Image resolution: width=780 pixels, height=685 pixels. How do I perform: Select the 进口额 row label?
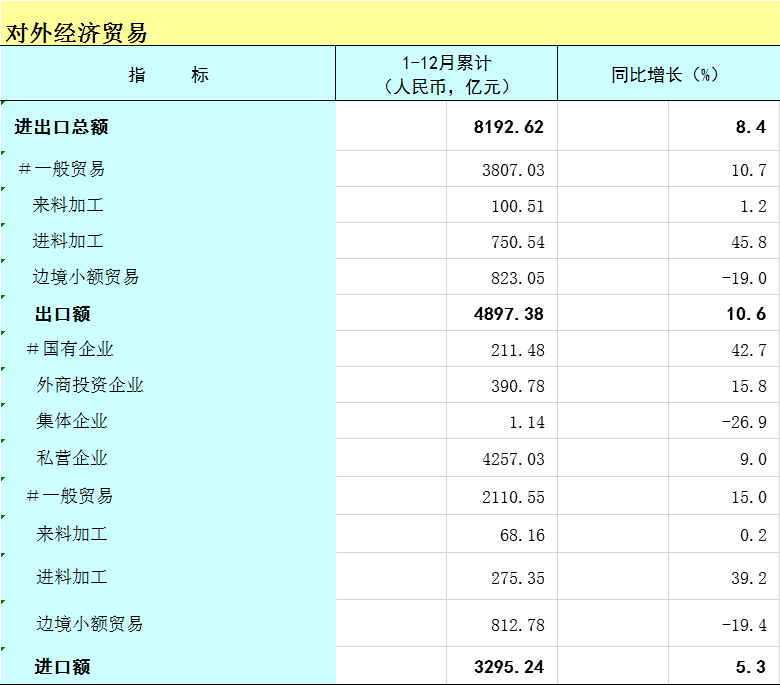pos(63,666)
